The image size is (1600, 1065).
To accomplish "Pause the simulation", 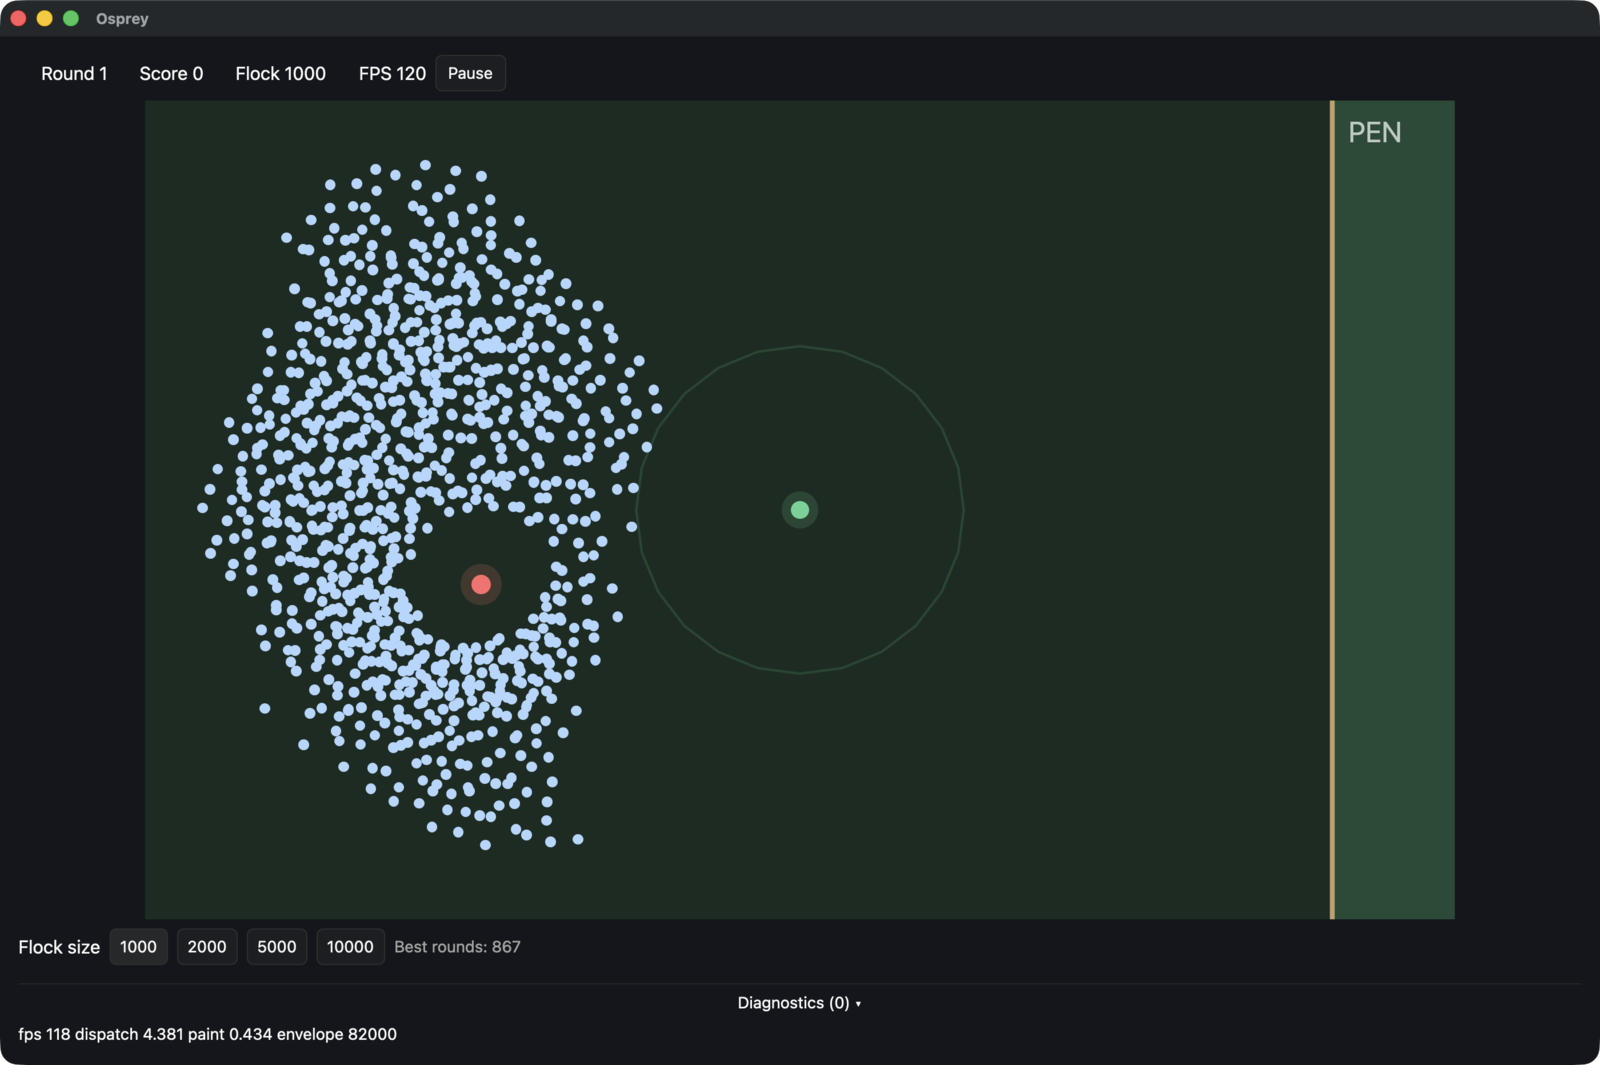I will [470, 73].
